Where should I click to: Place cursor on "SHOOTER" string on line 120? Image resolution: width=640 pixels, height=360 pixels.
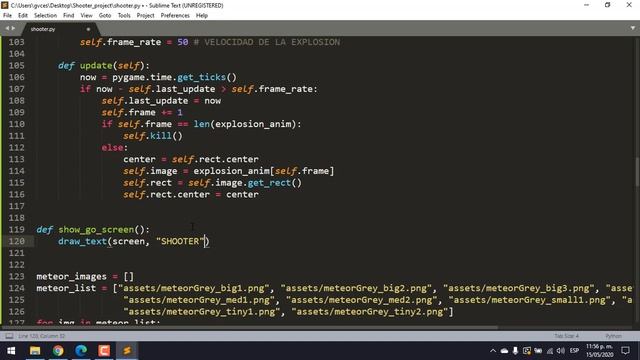point(180,241)
